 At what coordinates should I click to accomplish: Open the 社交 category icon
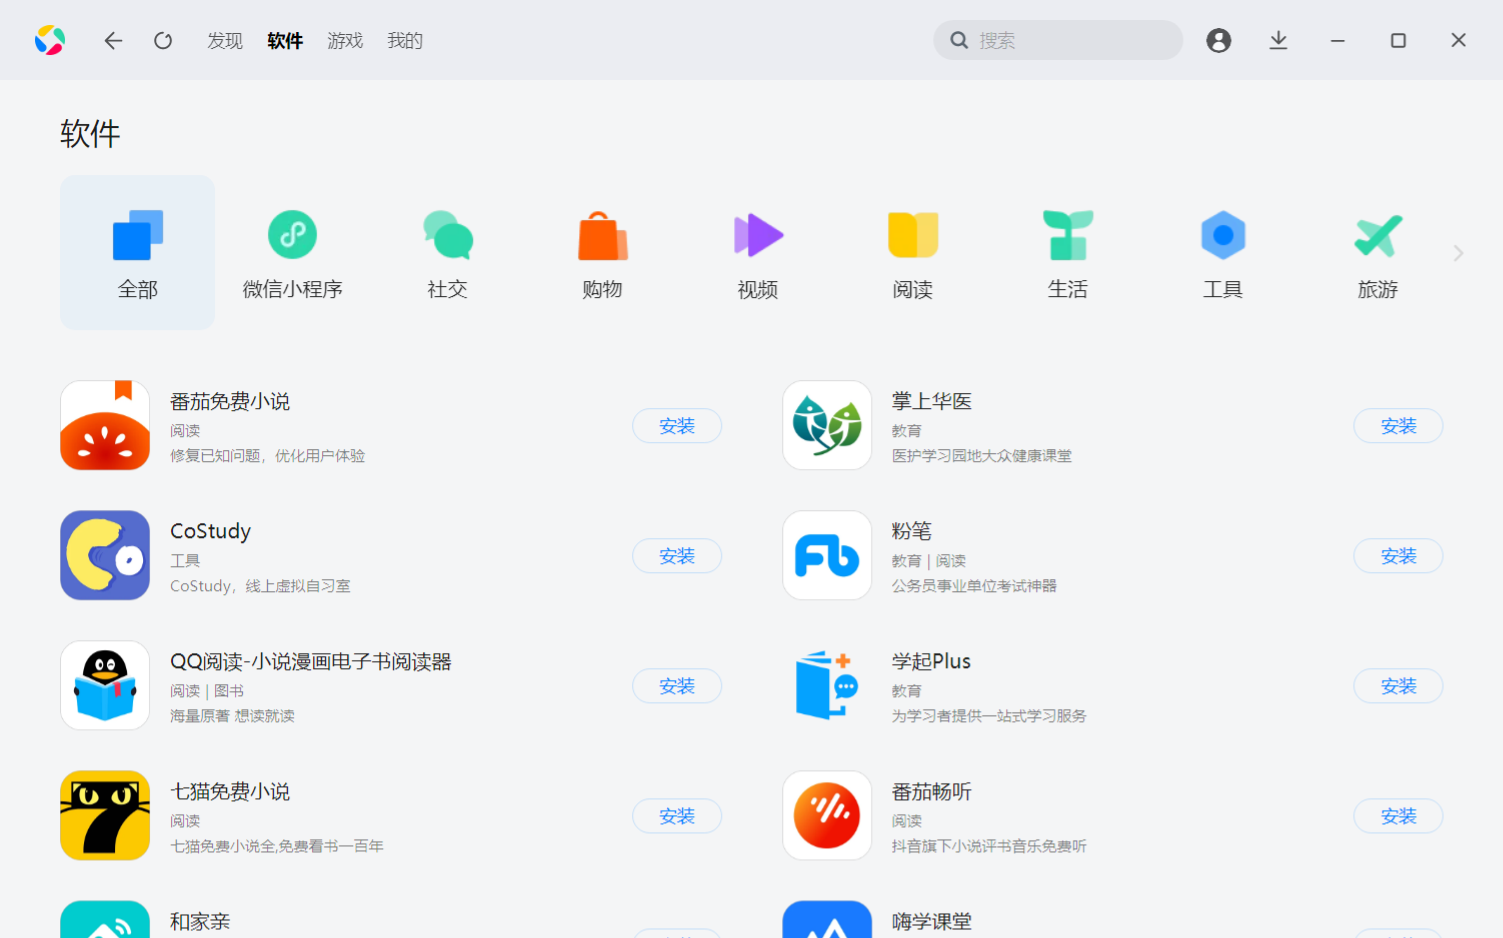pos(448,235)
